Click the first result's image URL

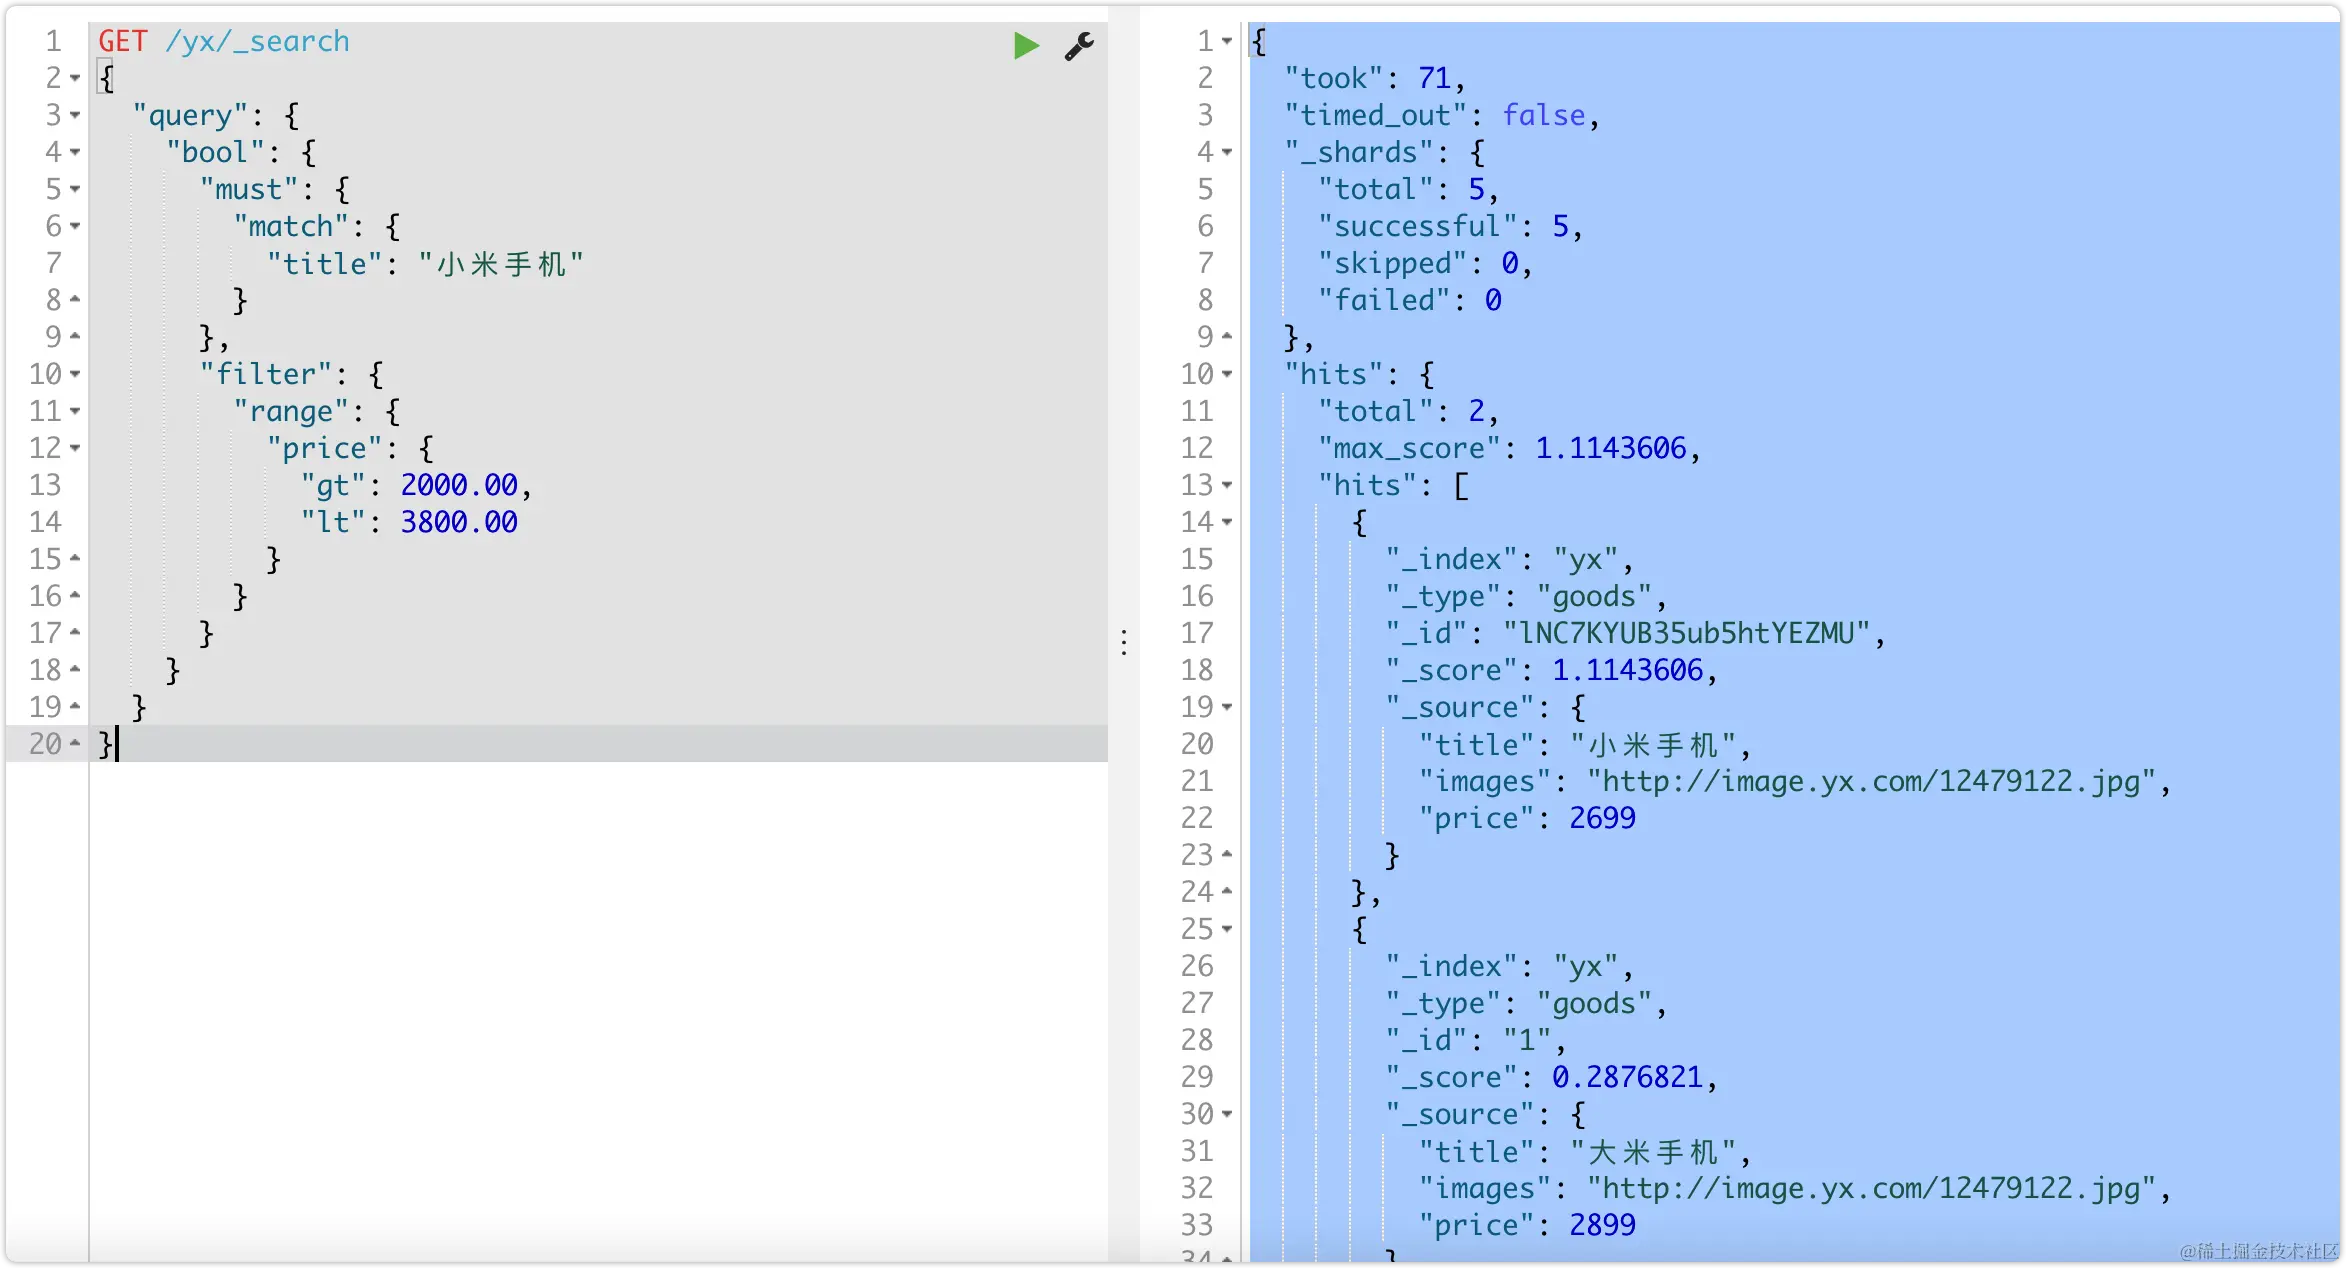pyautogui.click(x=1870, y=782)
